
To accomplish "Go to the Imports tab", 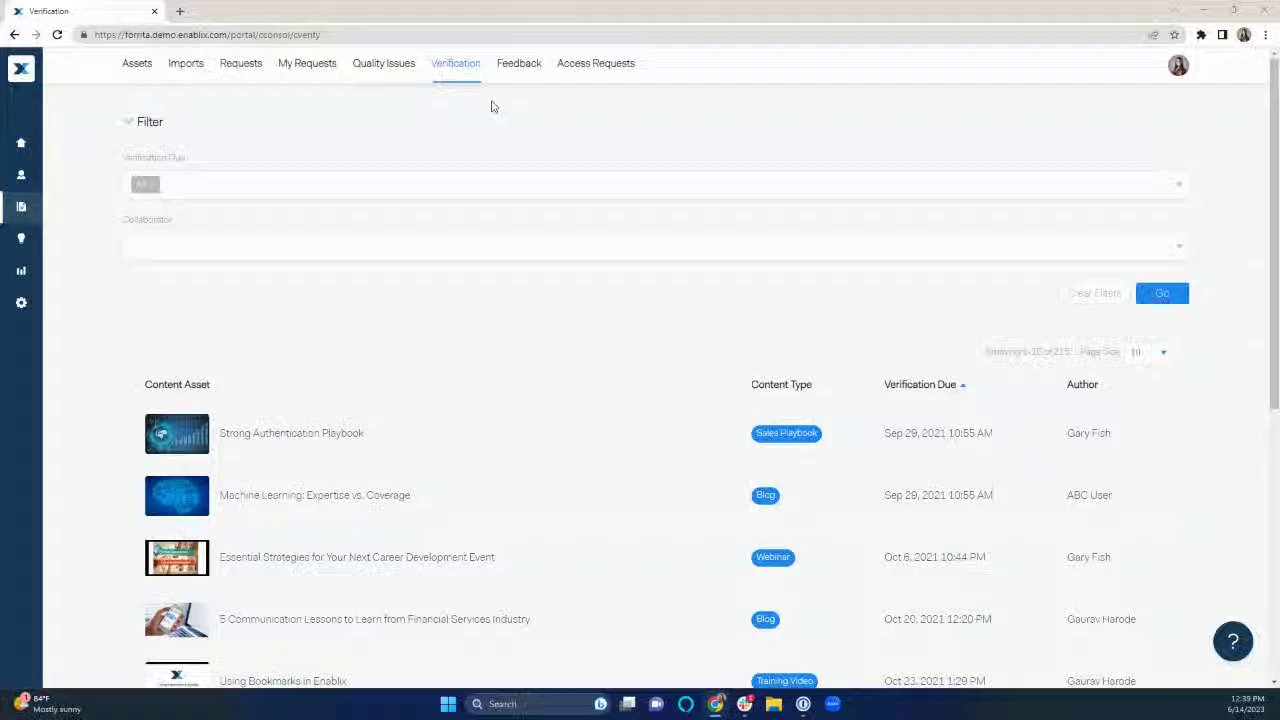I will click(x=186, y=63).
